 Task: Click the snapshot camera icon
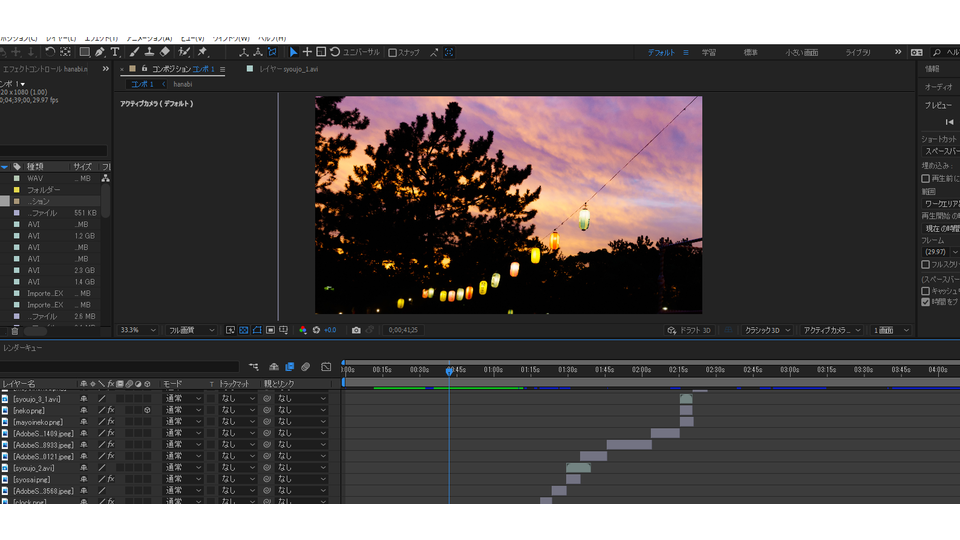point(356,330)
